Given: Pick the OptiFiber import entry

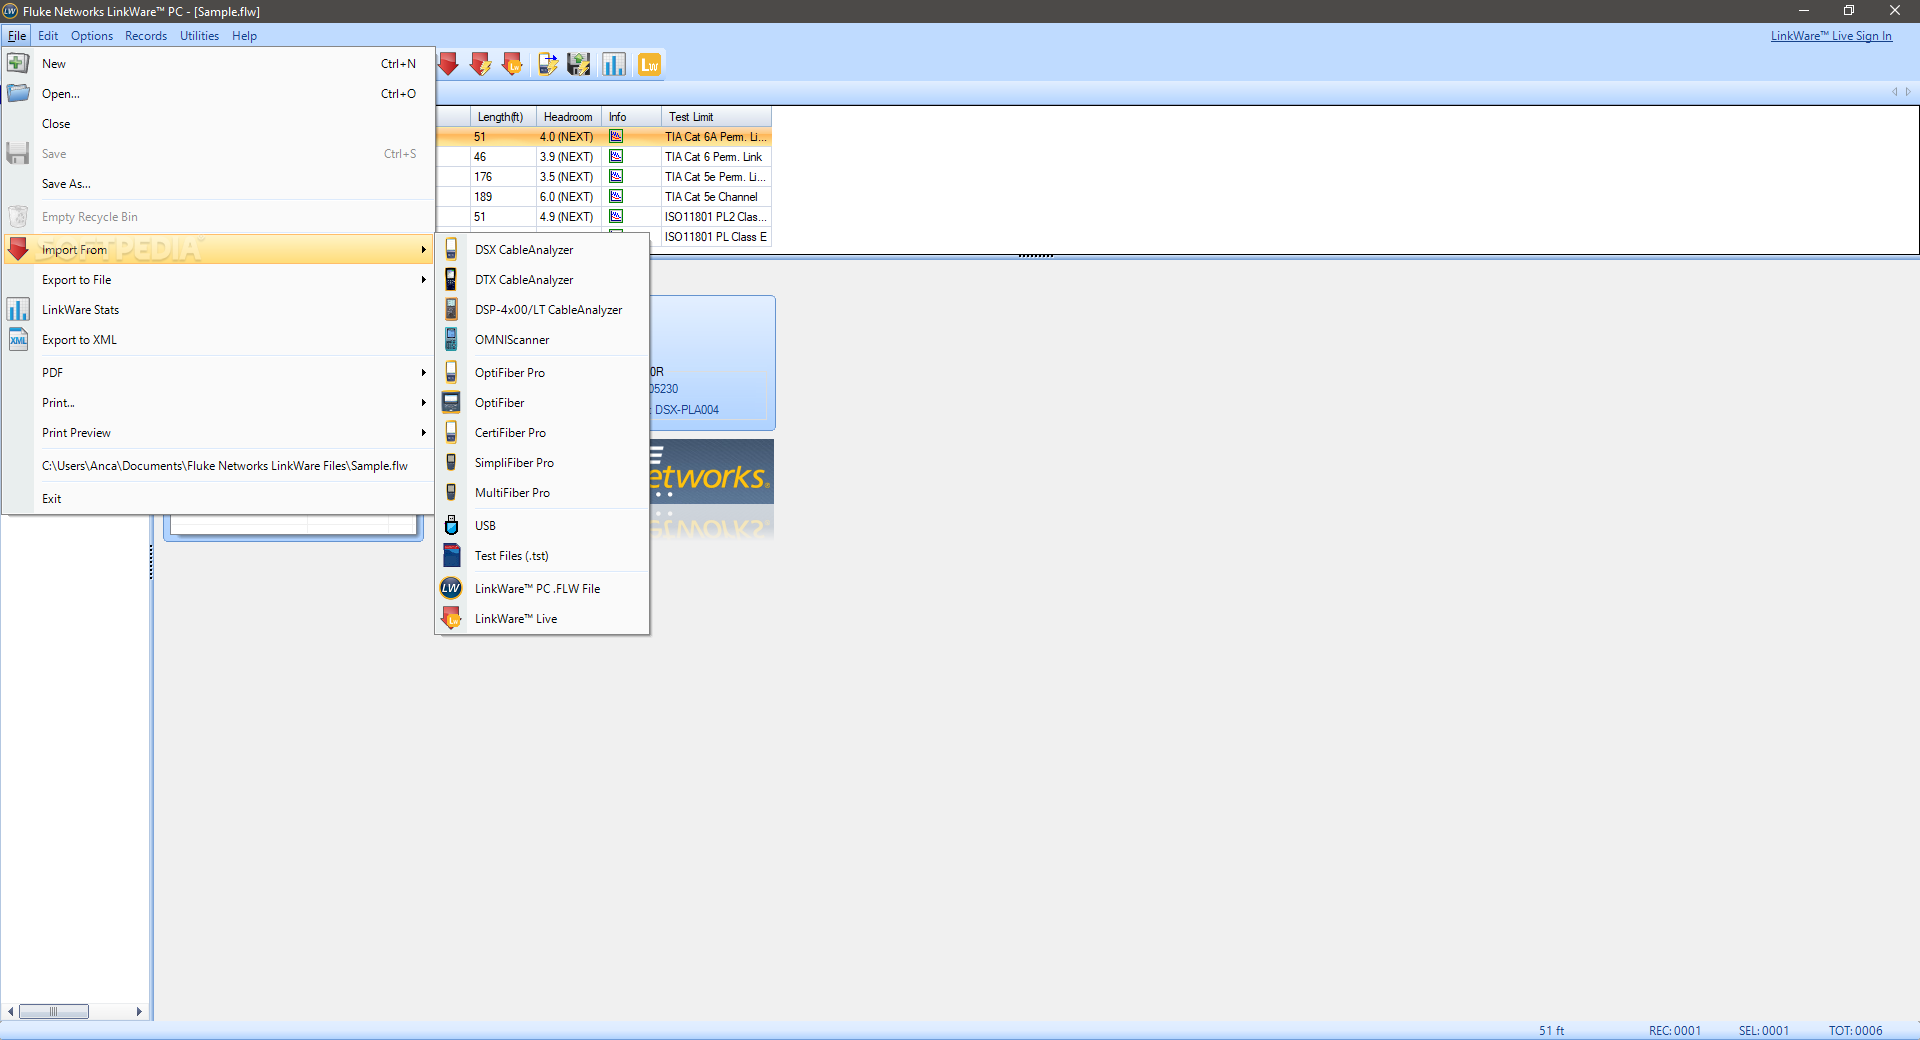Looking at the screenshot, I should click(543, 403).
